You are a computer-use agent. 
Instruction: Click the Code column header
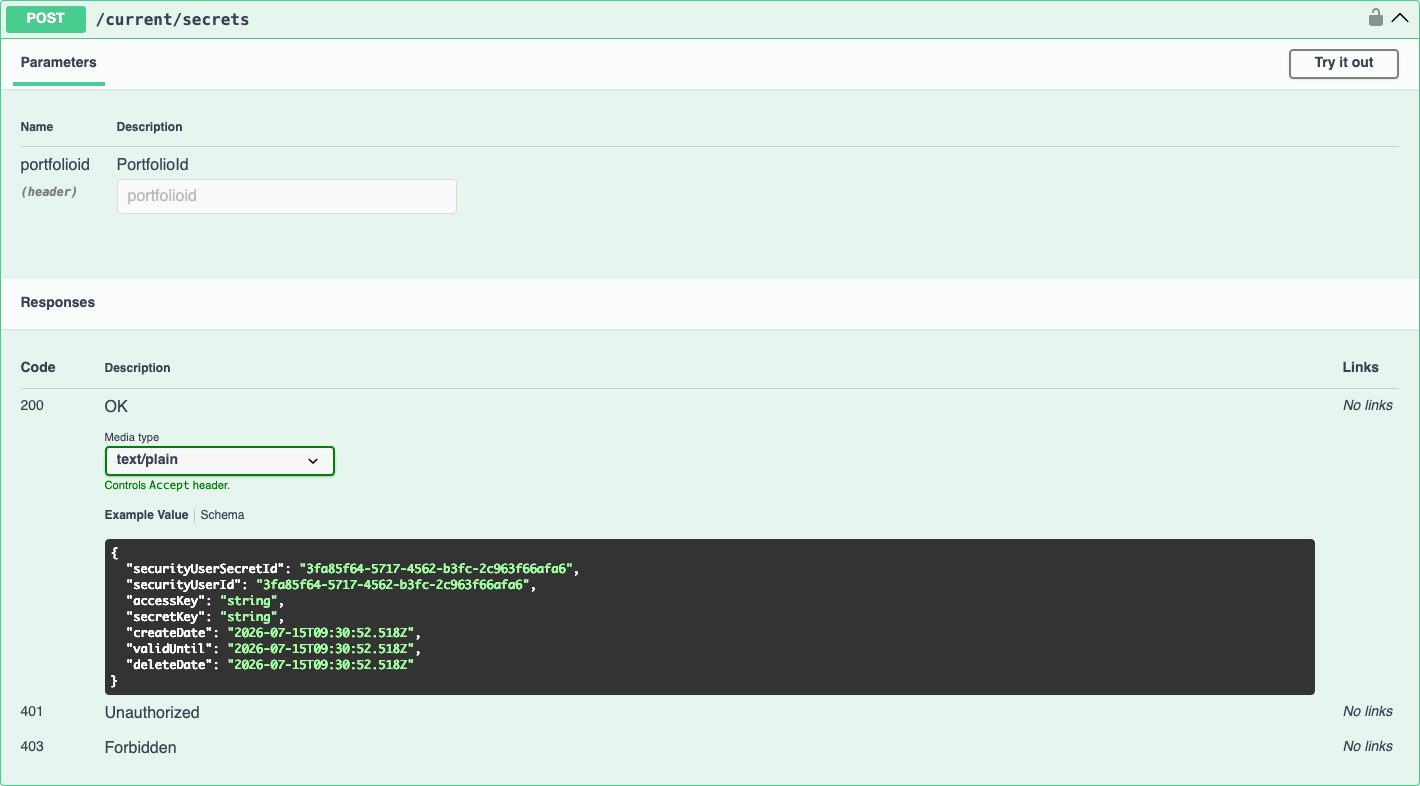38,367
